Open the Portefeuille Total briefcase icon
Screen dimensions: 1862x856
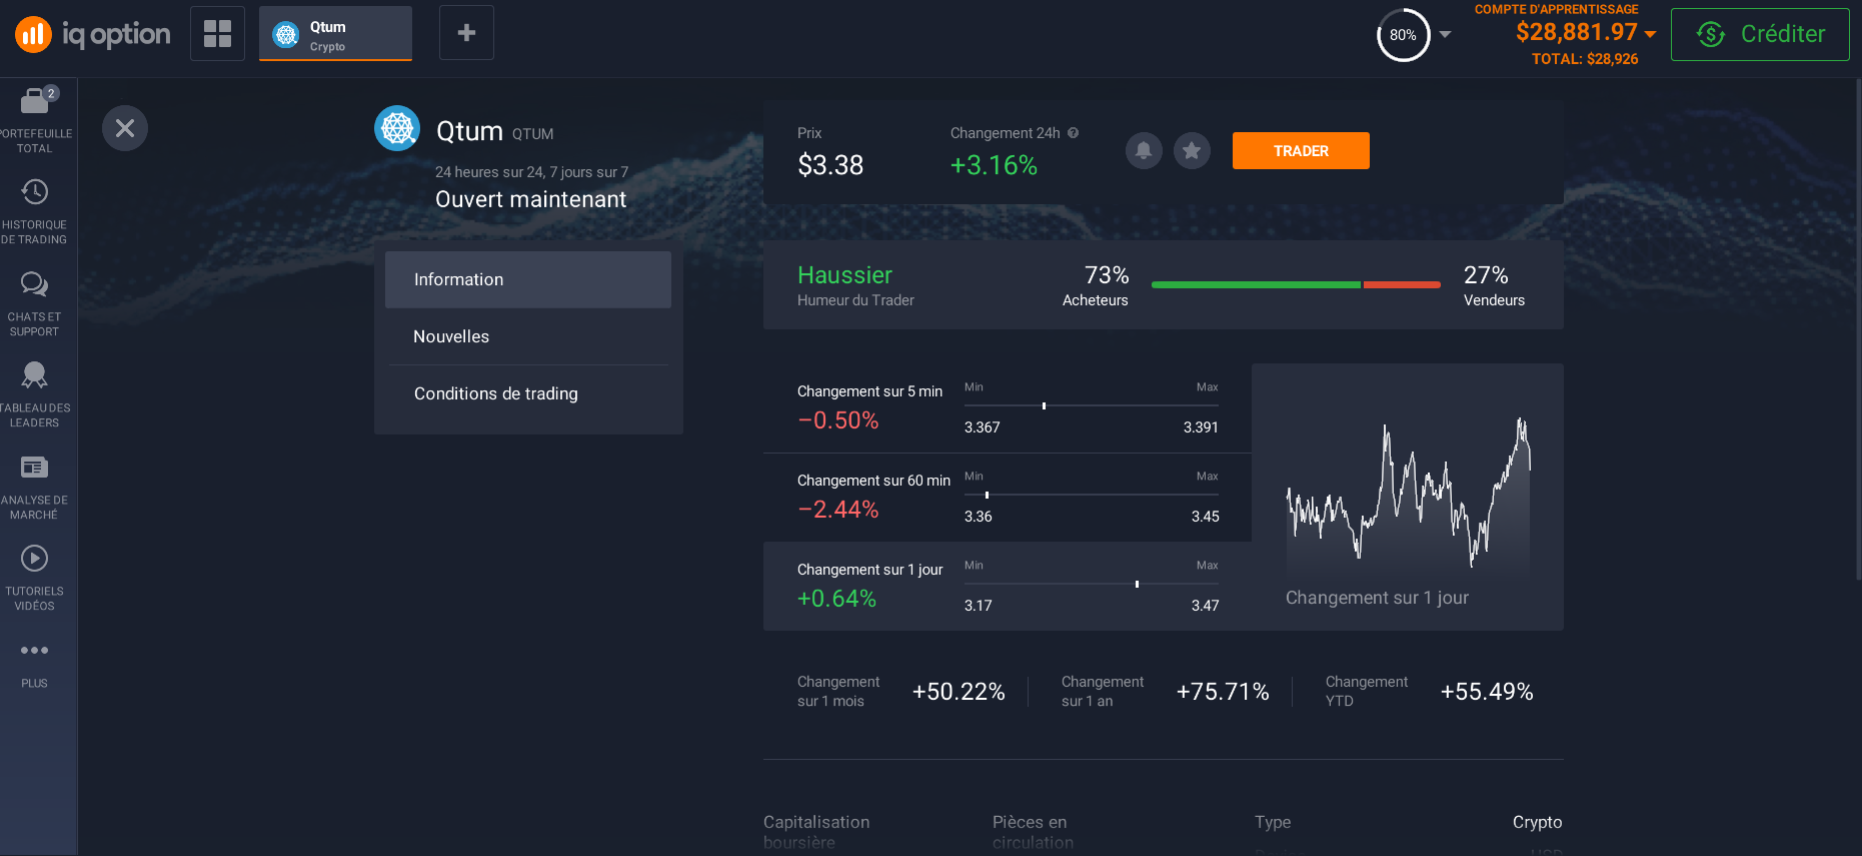[35, 101]
